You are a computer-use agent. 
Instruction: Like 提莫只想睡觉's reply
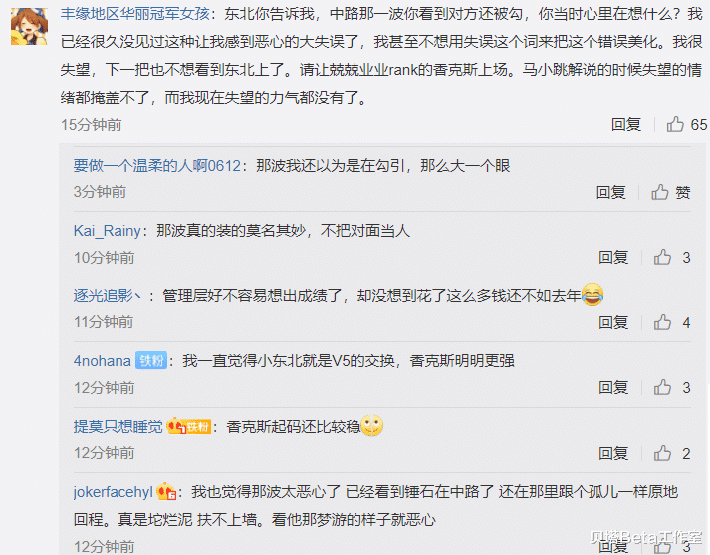(x=662, y=453)
